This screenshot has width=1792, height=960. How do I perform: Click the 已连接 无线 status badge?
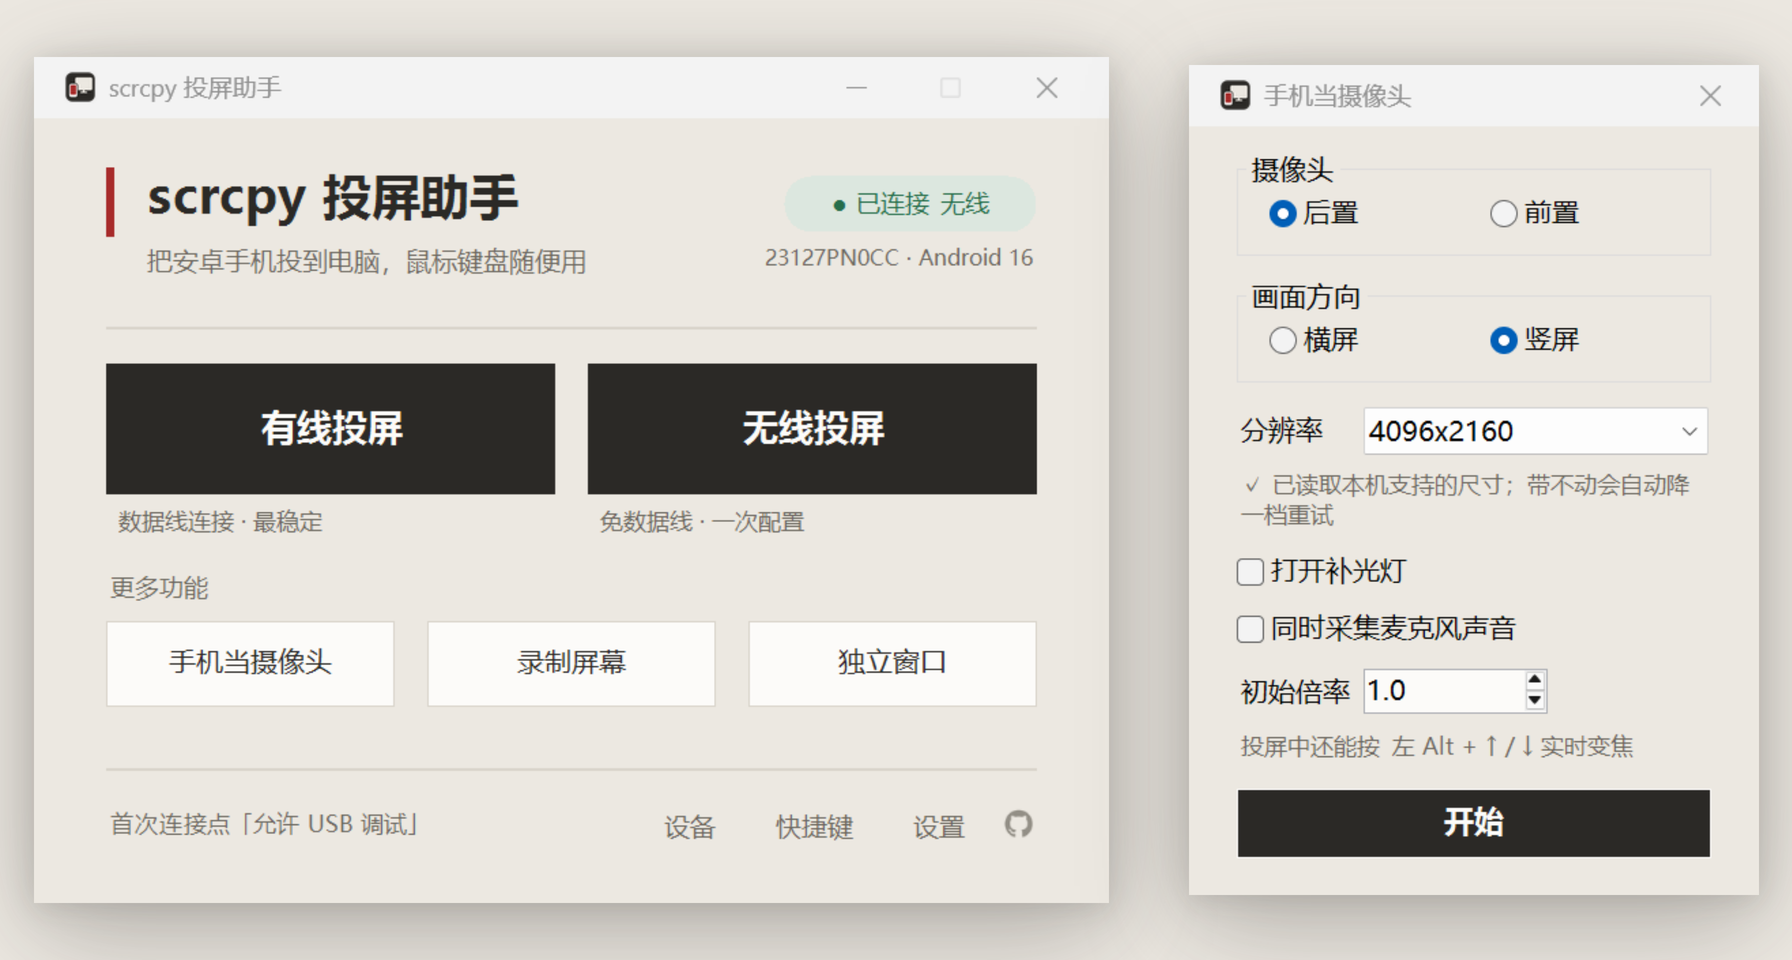[910, 204]
